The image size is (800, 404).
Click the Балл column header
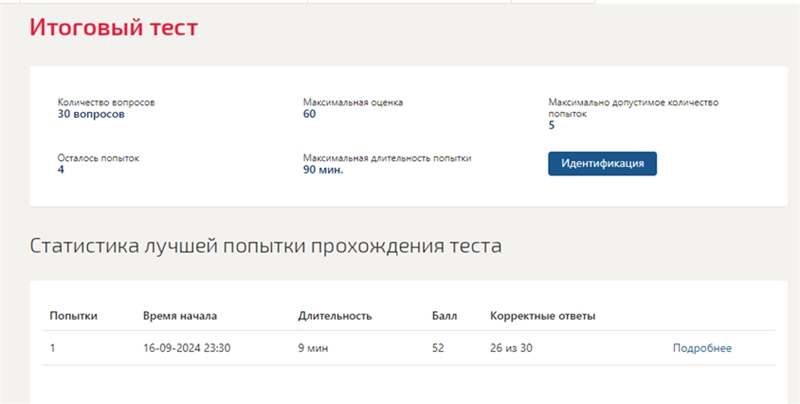(444, 316)
